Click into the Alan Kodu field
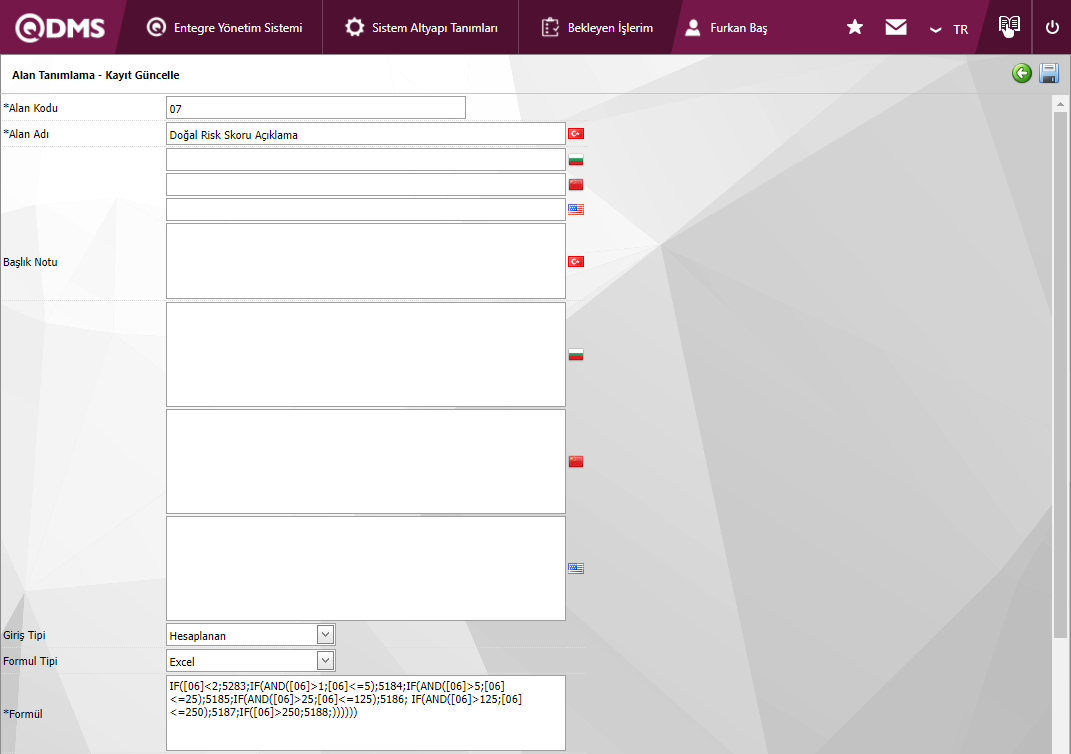The image size is (1071, 754). click(315, 108)
